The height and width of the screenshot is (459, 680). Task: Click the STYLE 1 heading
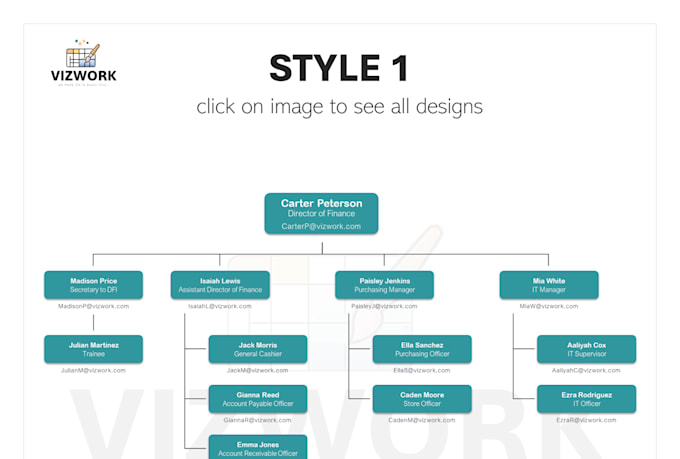[x=339, y=68]
